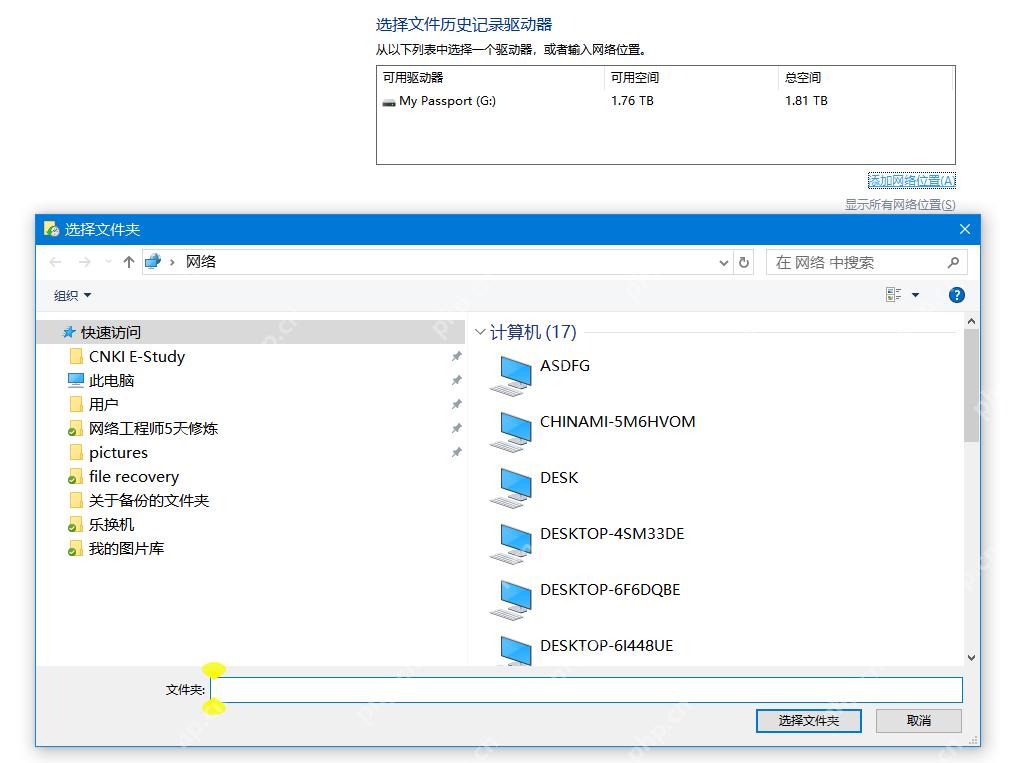The height and width of the screenshot is (763, 1012).
Task: Open the 网络工程师5天修炼 folder
Action: [153, 429]
